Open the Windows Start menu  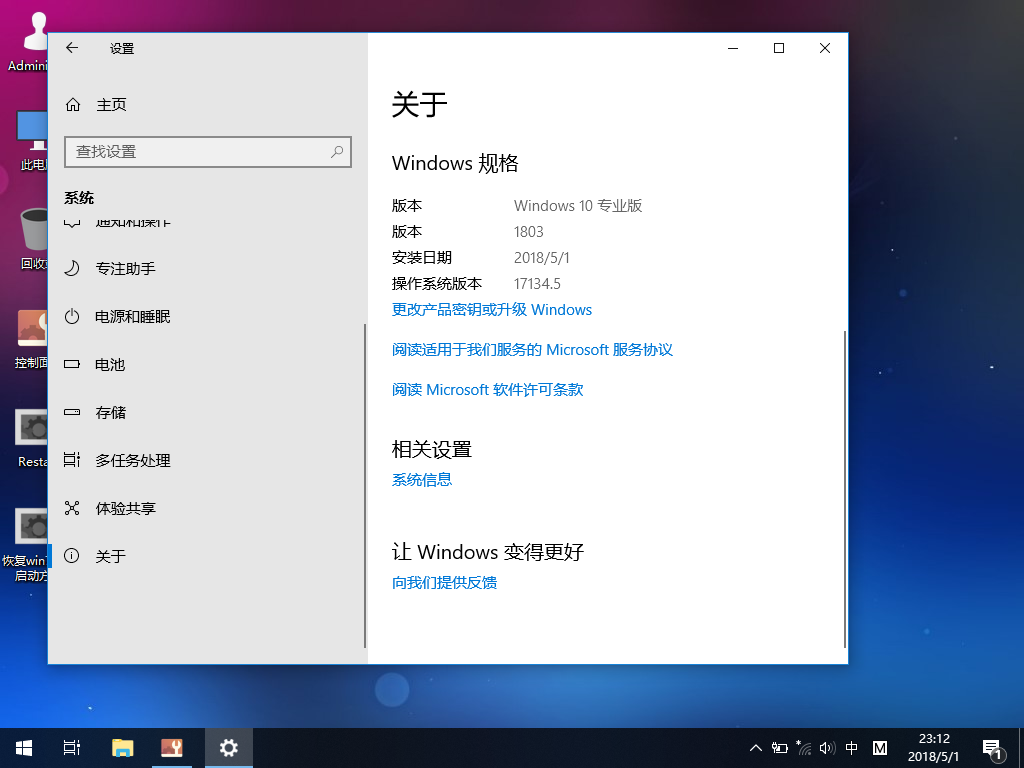point(24,748)
